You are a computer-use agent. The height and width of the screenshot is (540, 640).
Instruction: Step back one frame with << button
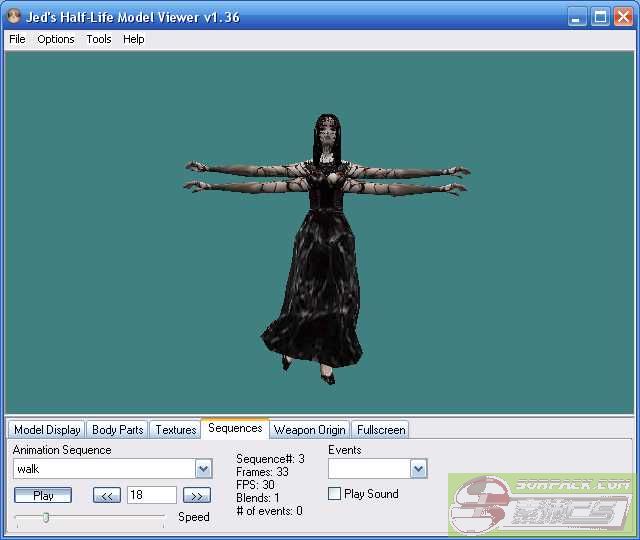[x=107, y=496]
